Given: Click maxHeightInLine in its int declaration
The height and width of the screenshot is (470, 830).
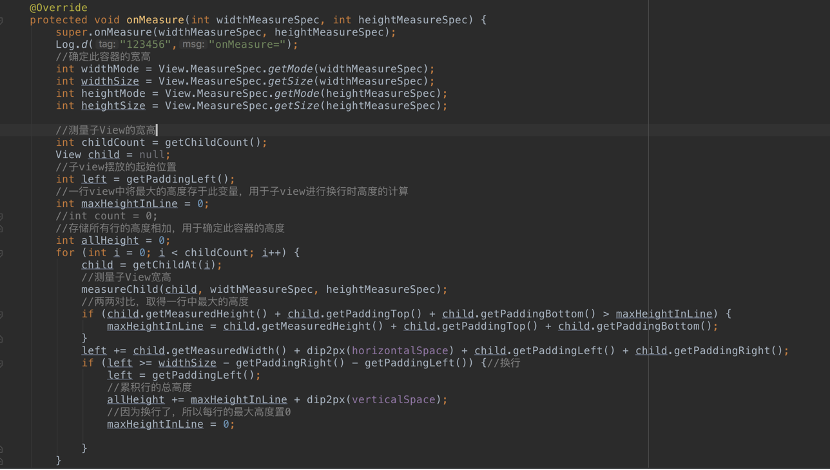Looking at the screenshot, I should click(129, 203).
